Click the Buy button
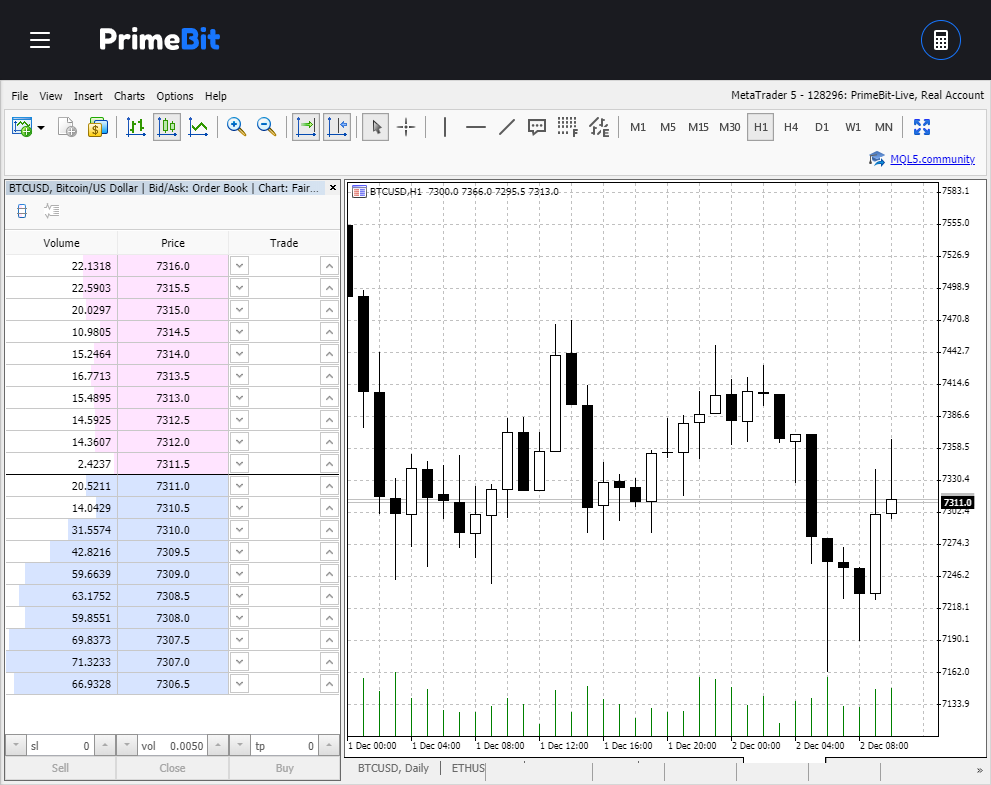Viewport: 991px width, 785px height. click(284, 768)
